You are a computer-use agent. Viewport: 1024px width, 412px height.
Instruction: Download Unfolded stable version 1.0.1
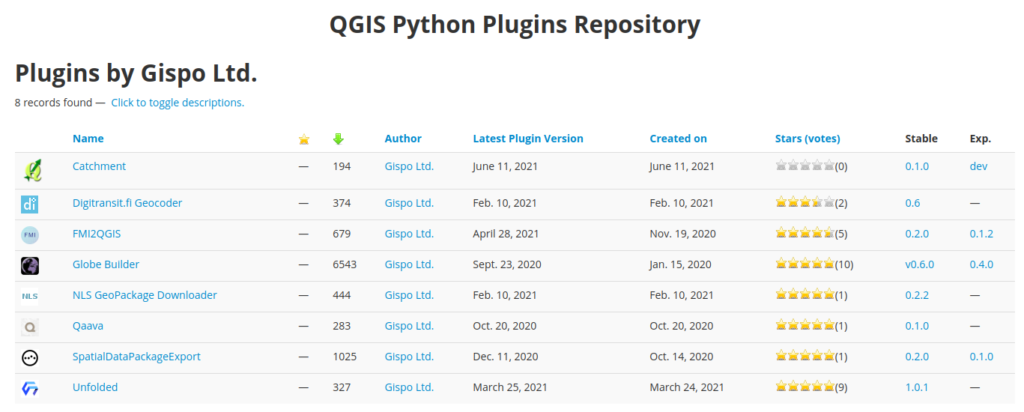coord(917,387)
